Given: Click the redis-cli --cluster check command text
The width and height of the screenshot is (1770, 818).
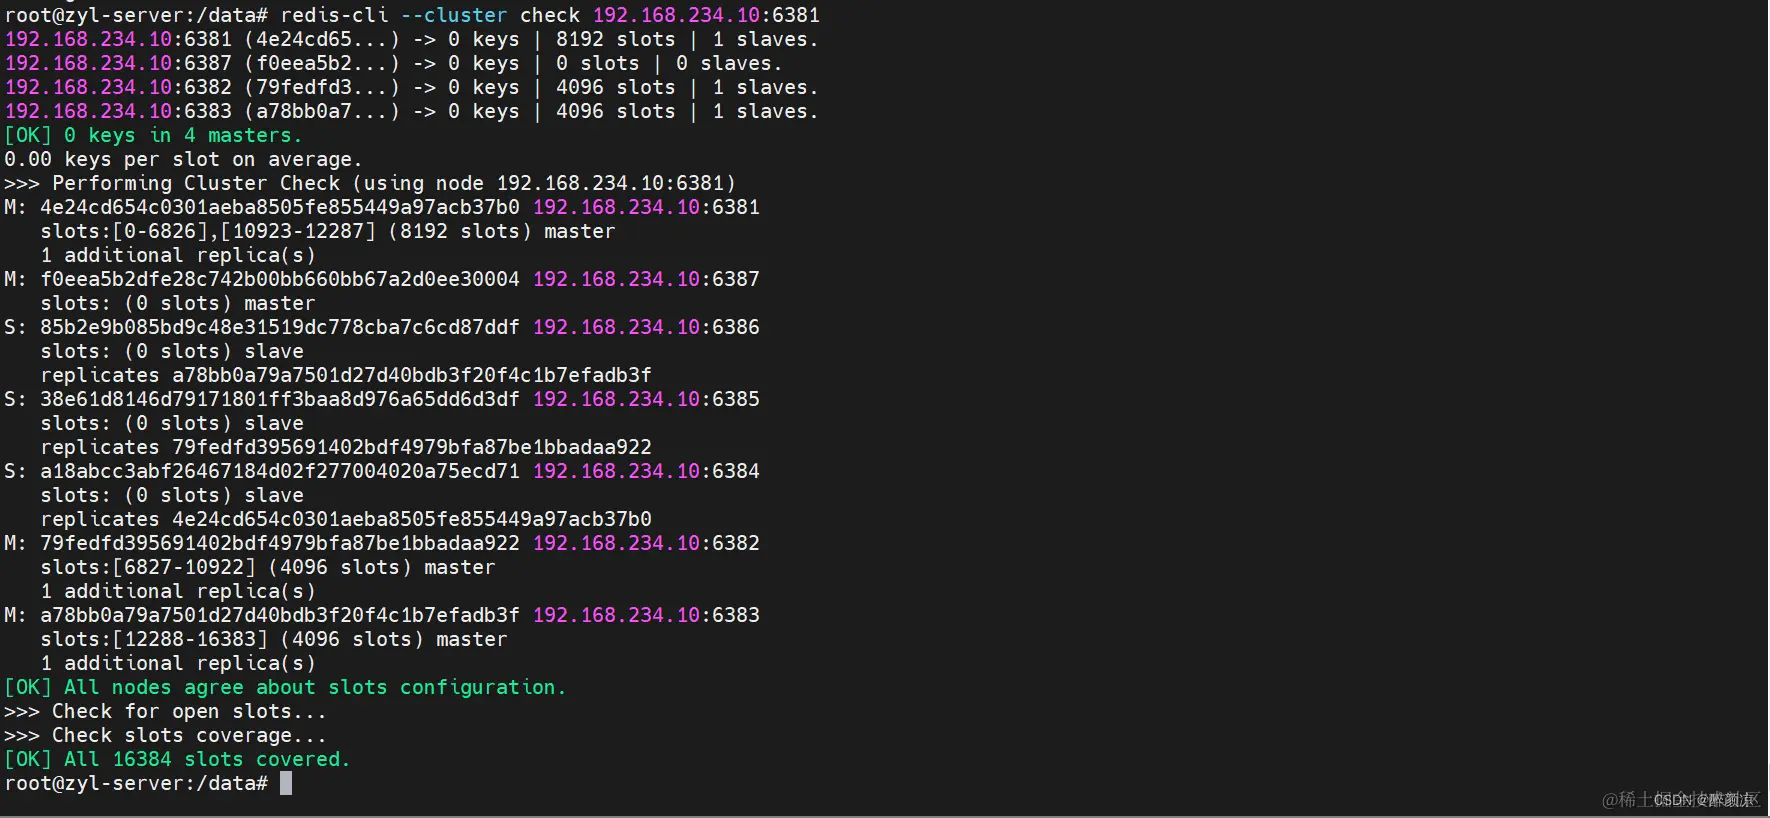Looking at the screenshot, I should tap(550, 15).
